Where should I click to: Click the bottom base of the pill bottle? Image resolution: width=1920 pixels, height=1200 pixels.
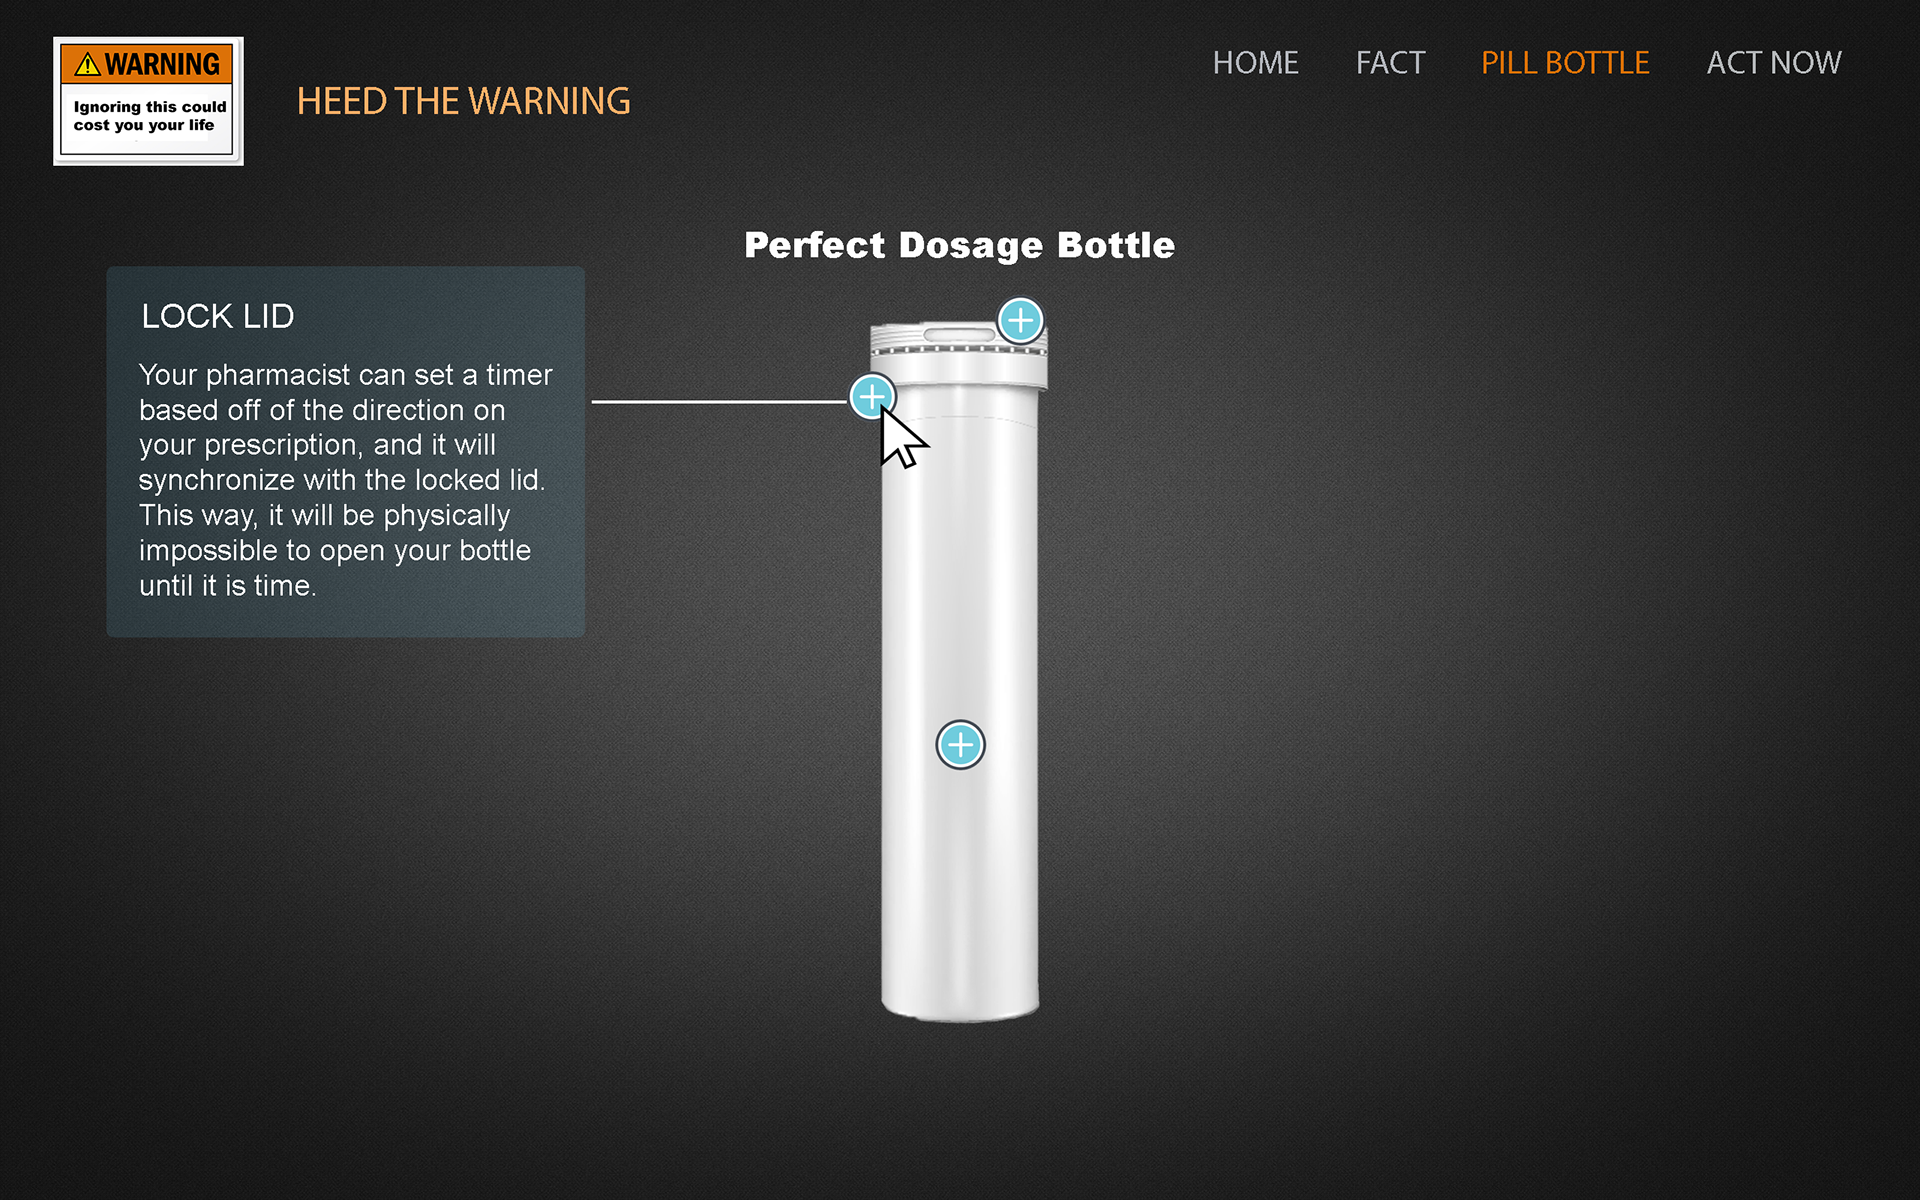tap(960, 1005)
